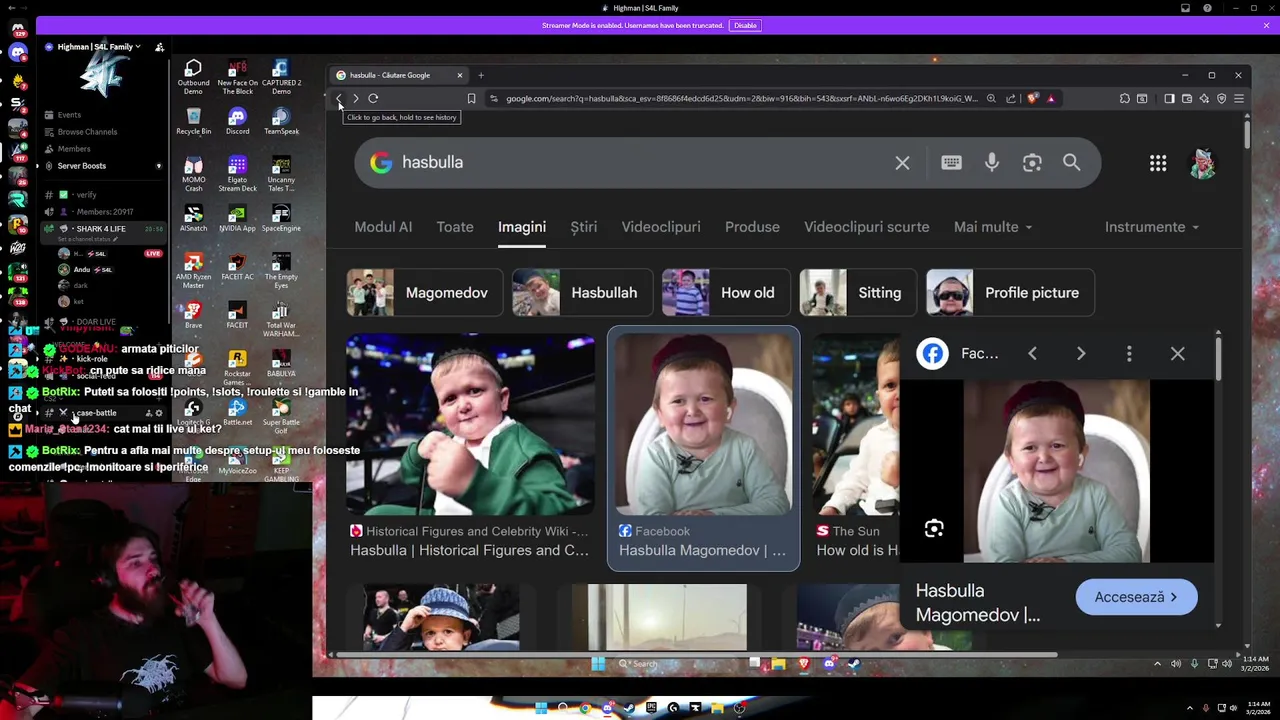The image size is (1280, 720).
Task: Show previous image in preview panel
Action: click(x=1033, y=353)
